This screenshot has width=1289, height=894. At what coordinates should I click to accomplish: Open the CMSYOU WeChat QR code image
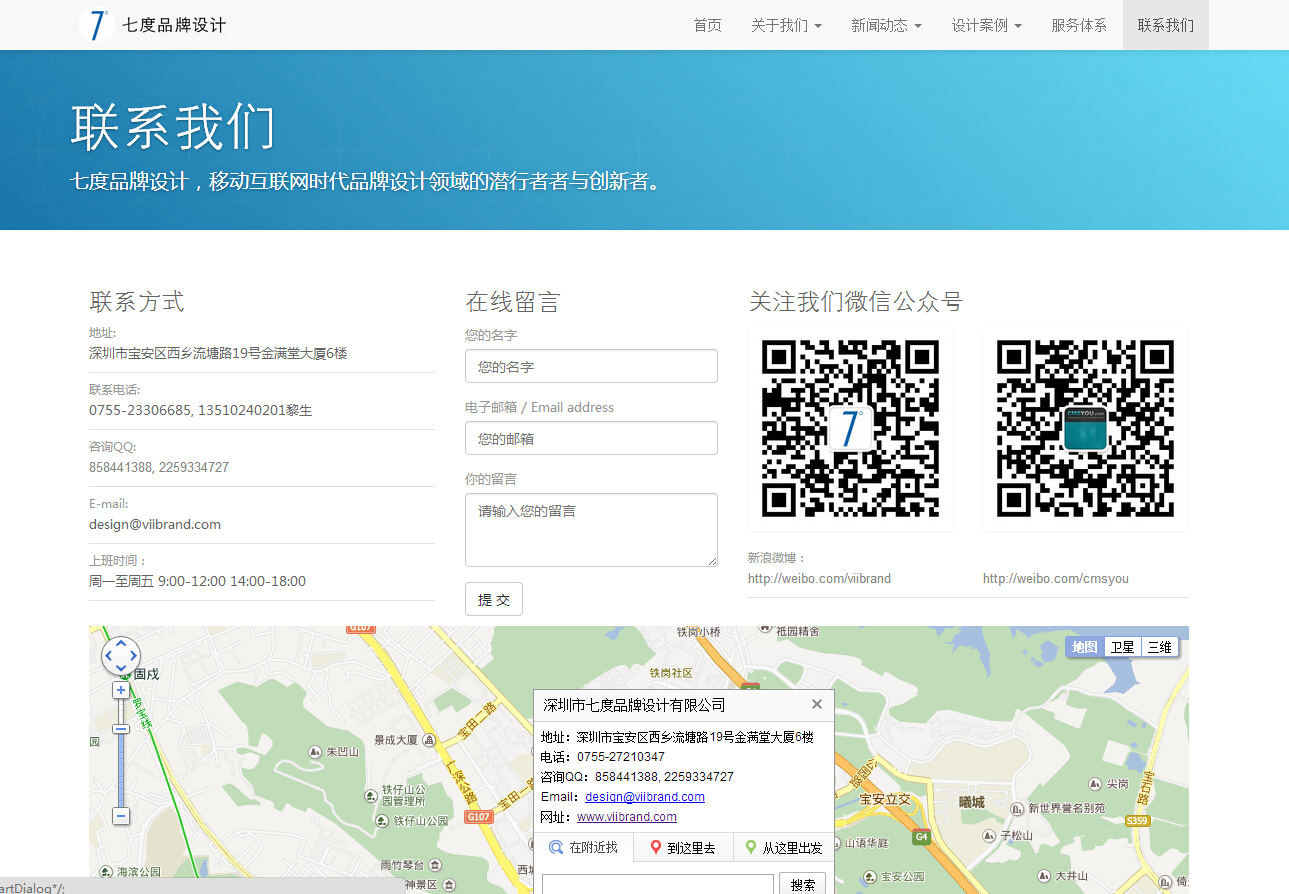click(x=1085, y=428)
